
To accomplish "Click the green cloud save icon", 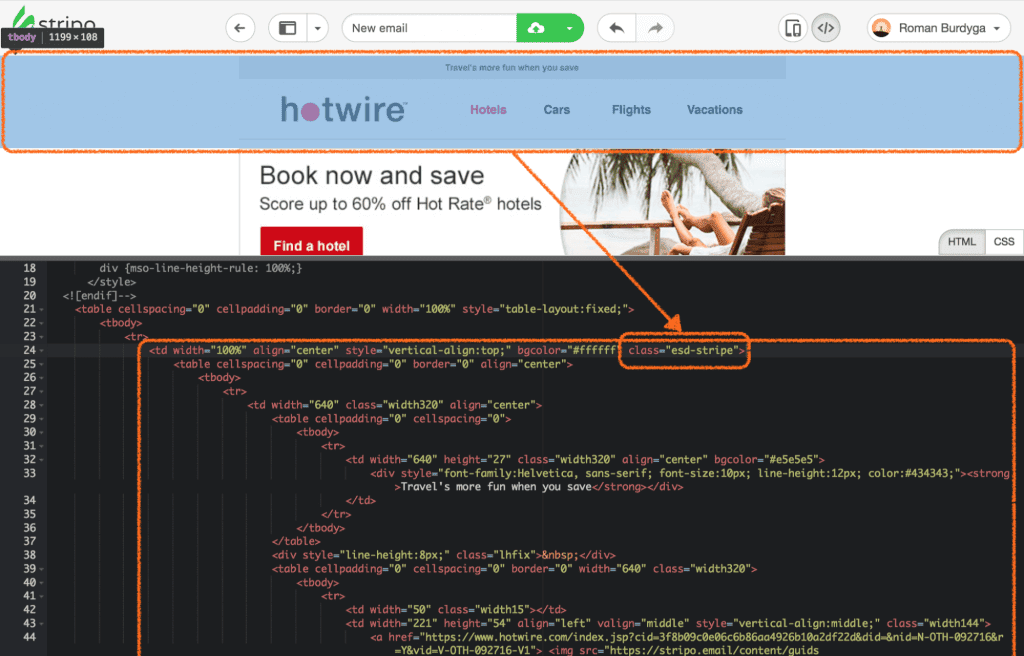I will tap(534, 27).
